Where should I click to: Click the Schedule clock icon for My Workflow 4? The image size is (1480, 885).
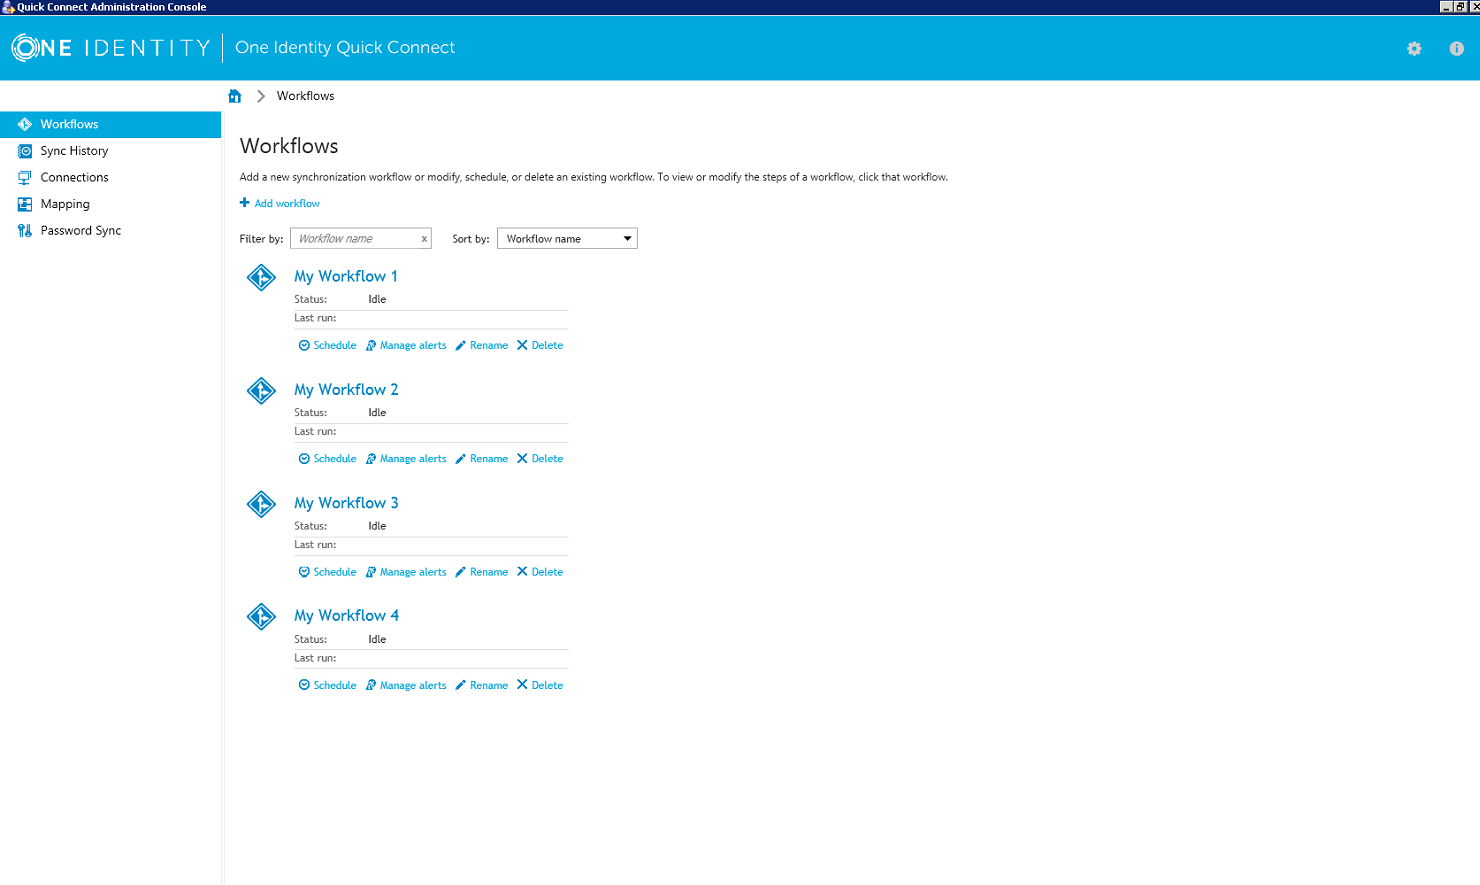304,685
